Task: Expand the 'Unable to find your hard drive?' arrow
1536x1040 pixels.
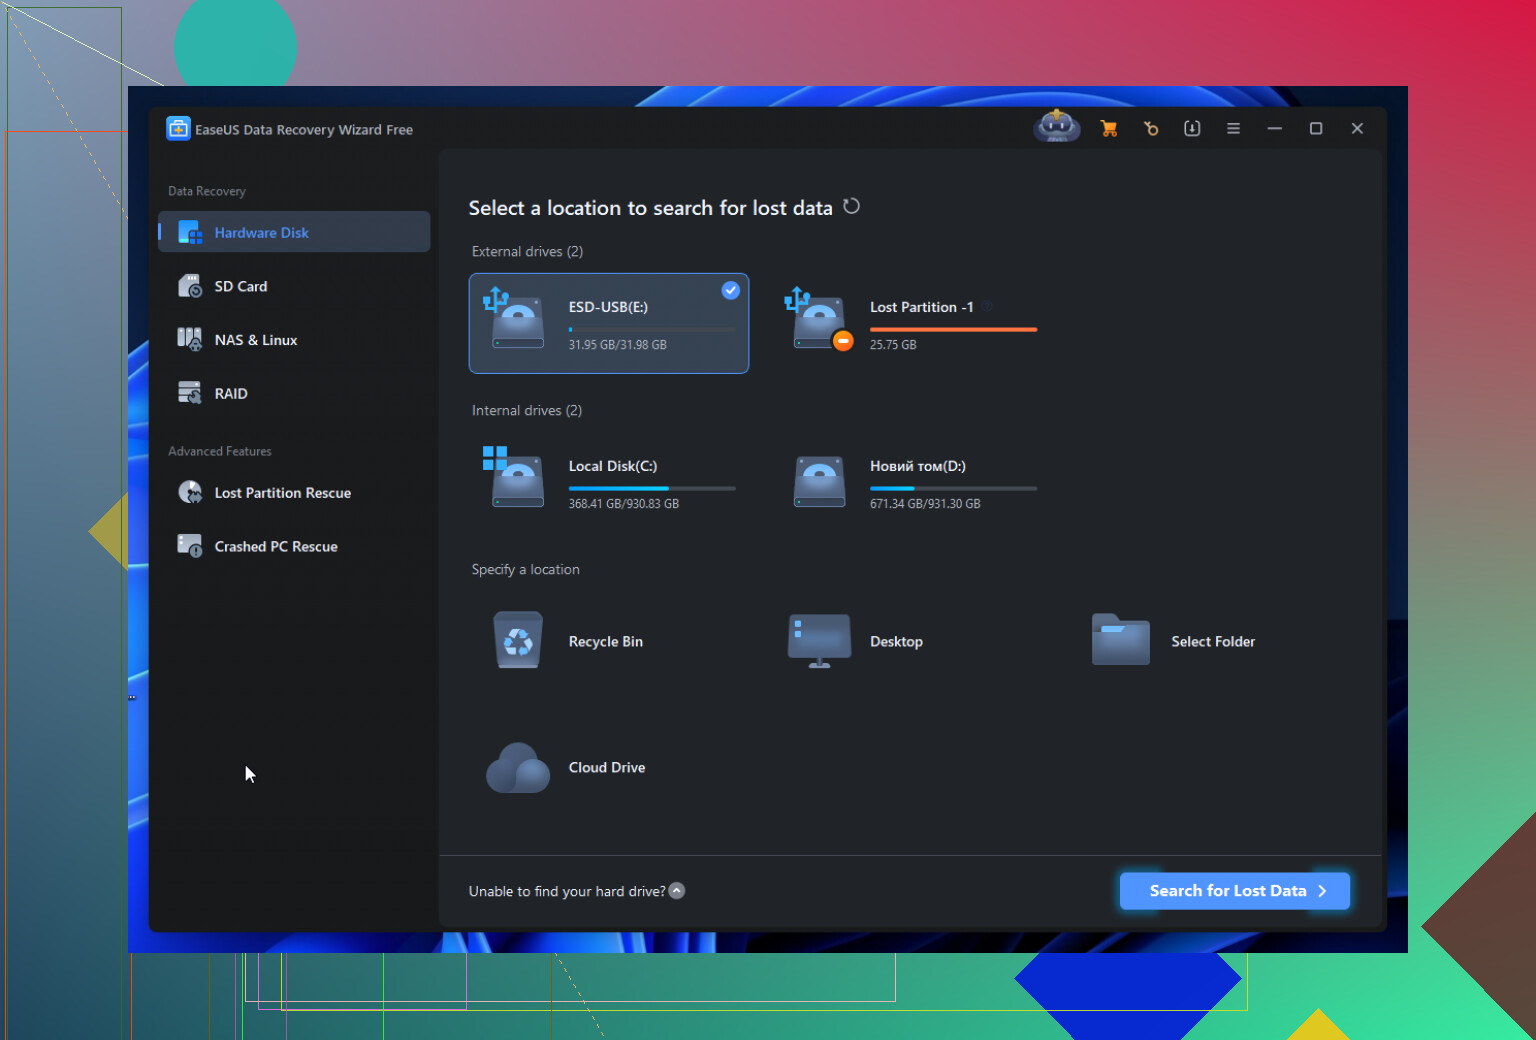Action: pos(677,891)
